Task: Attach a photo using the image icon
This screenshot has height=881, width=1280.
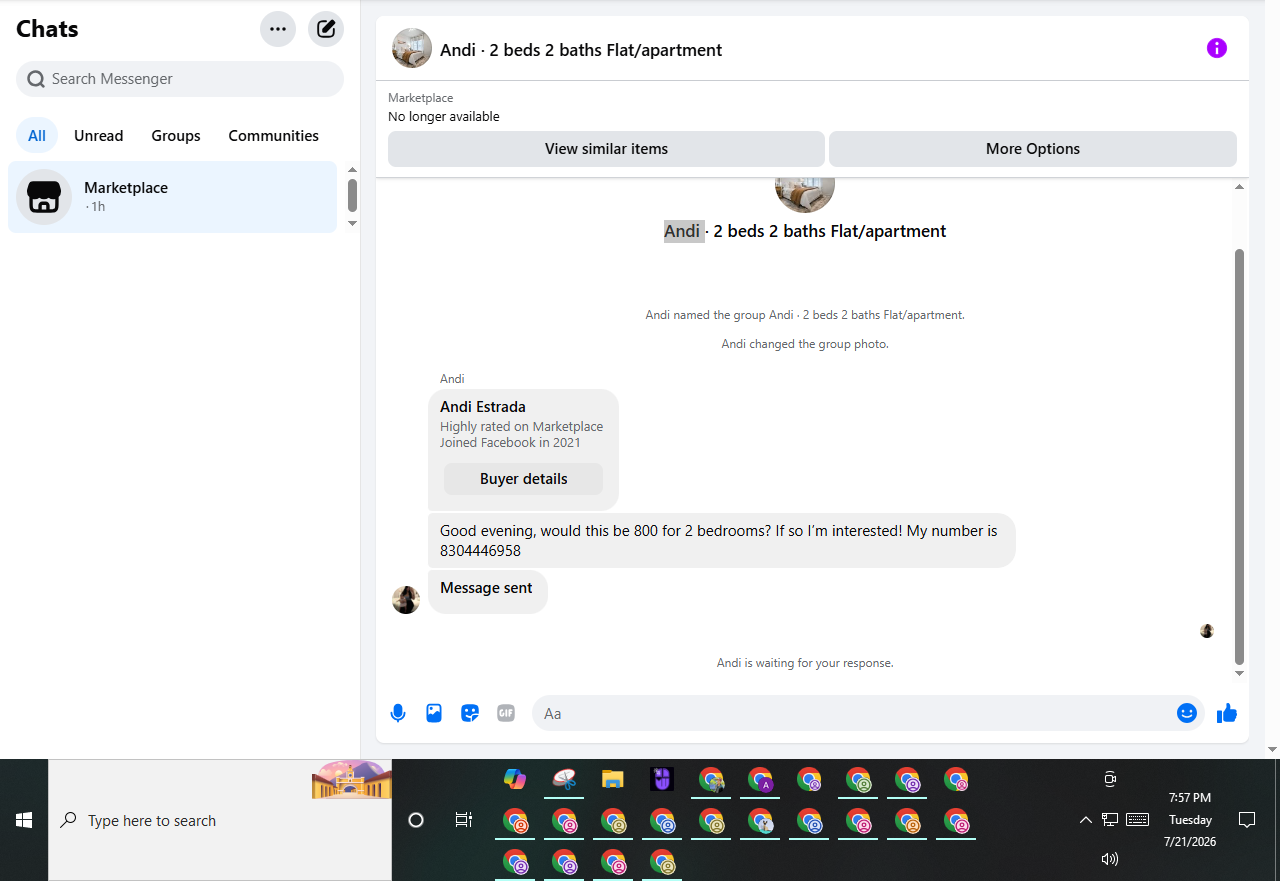Action: click(x=434, y=713)
